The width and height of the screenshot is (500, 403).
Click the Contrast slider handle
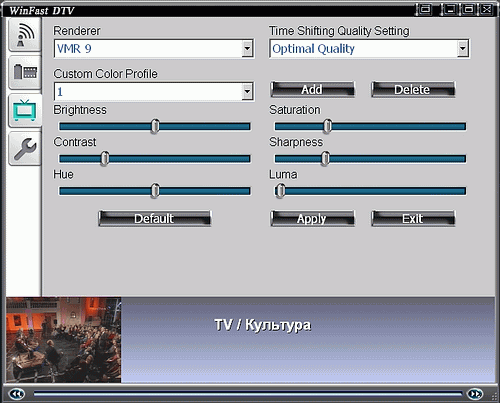105,158
